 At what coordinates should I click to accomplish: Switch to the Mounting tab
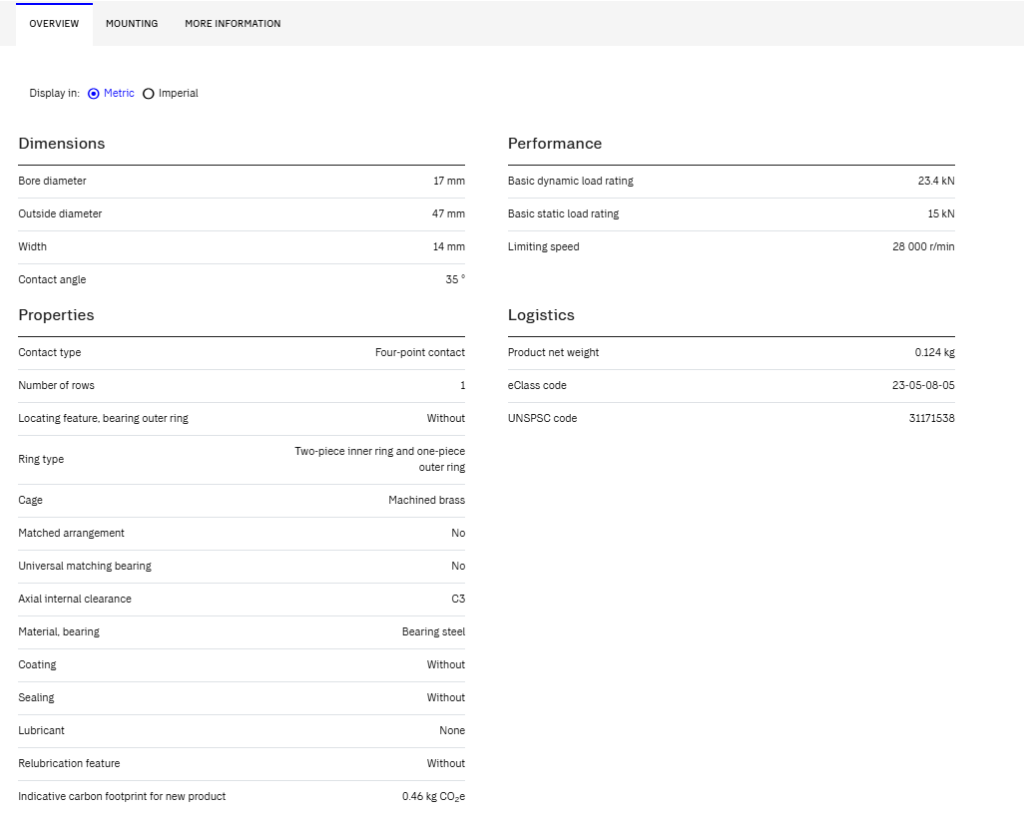[132, 24]
